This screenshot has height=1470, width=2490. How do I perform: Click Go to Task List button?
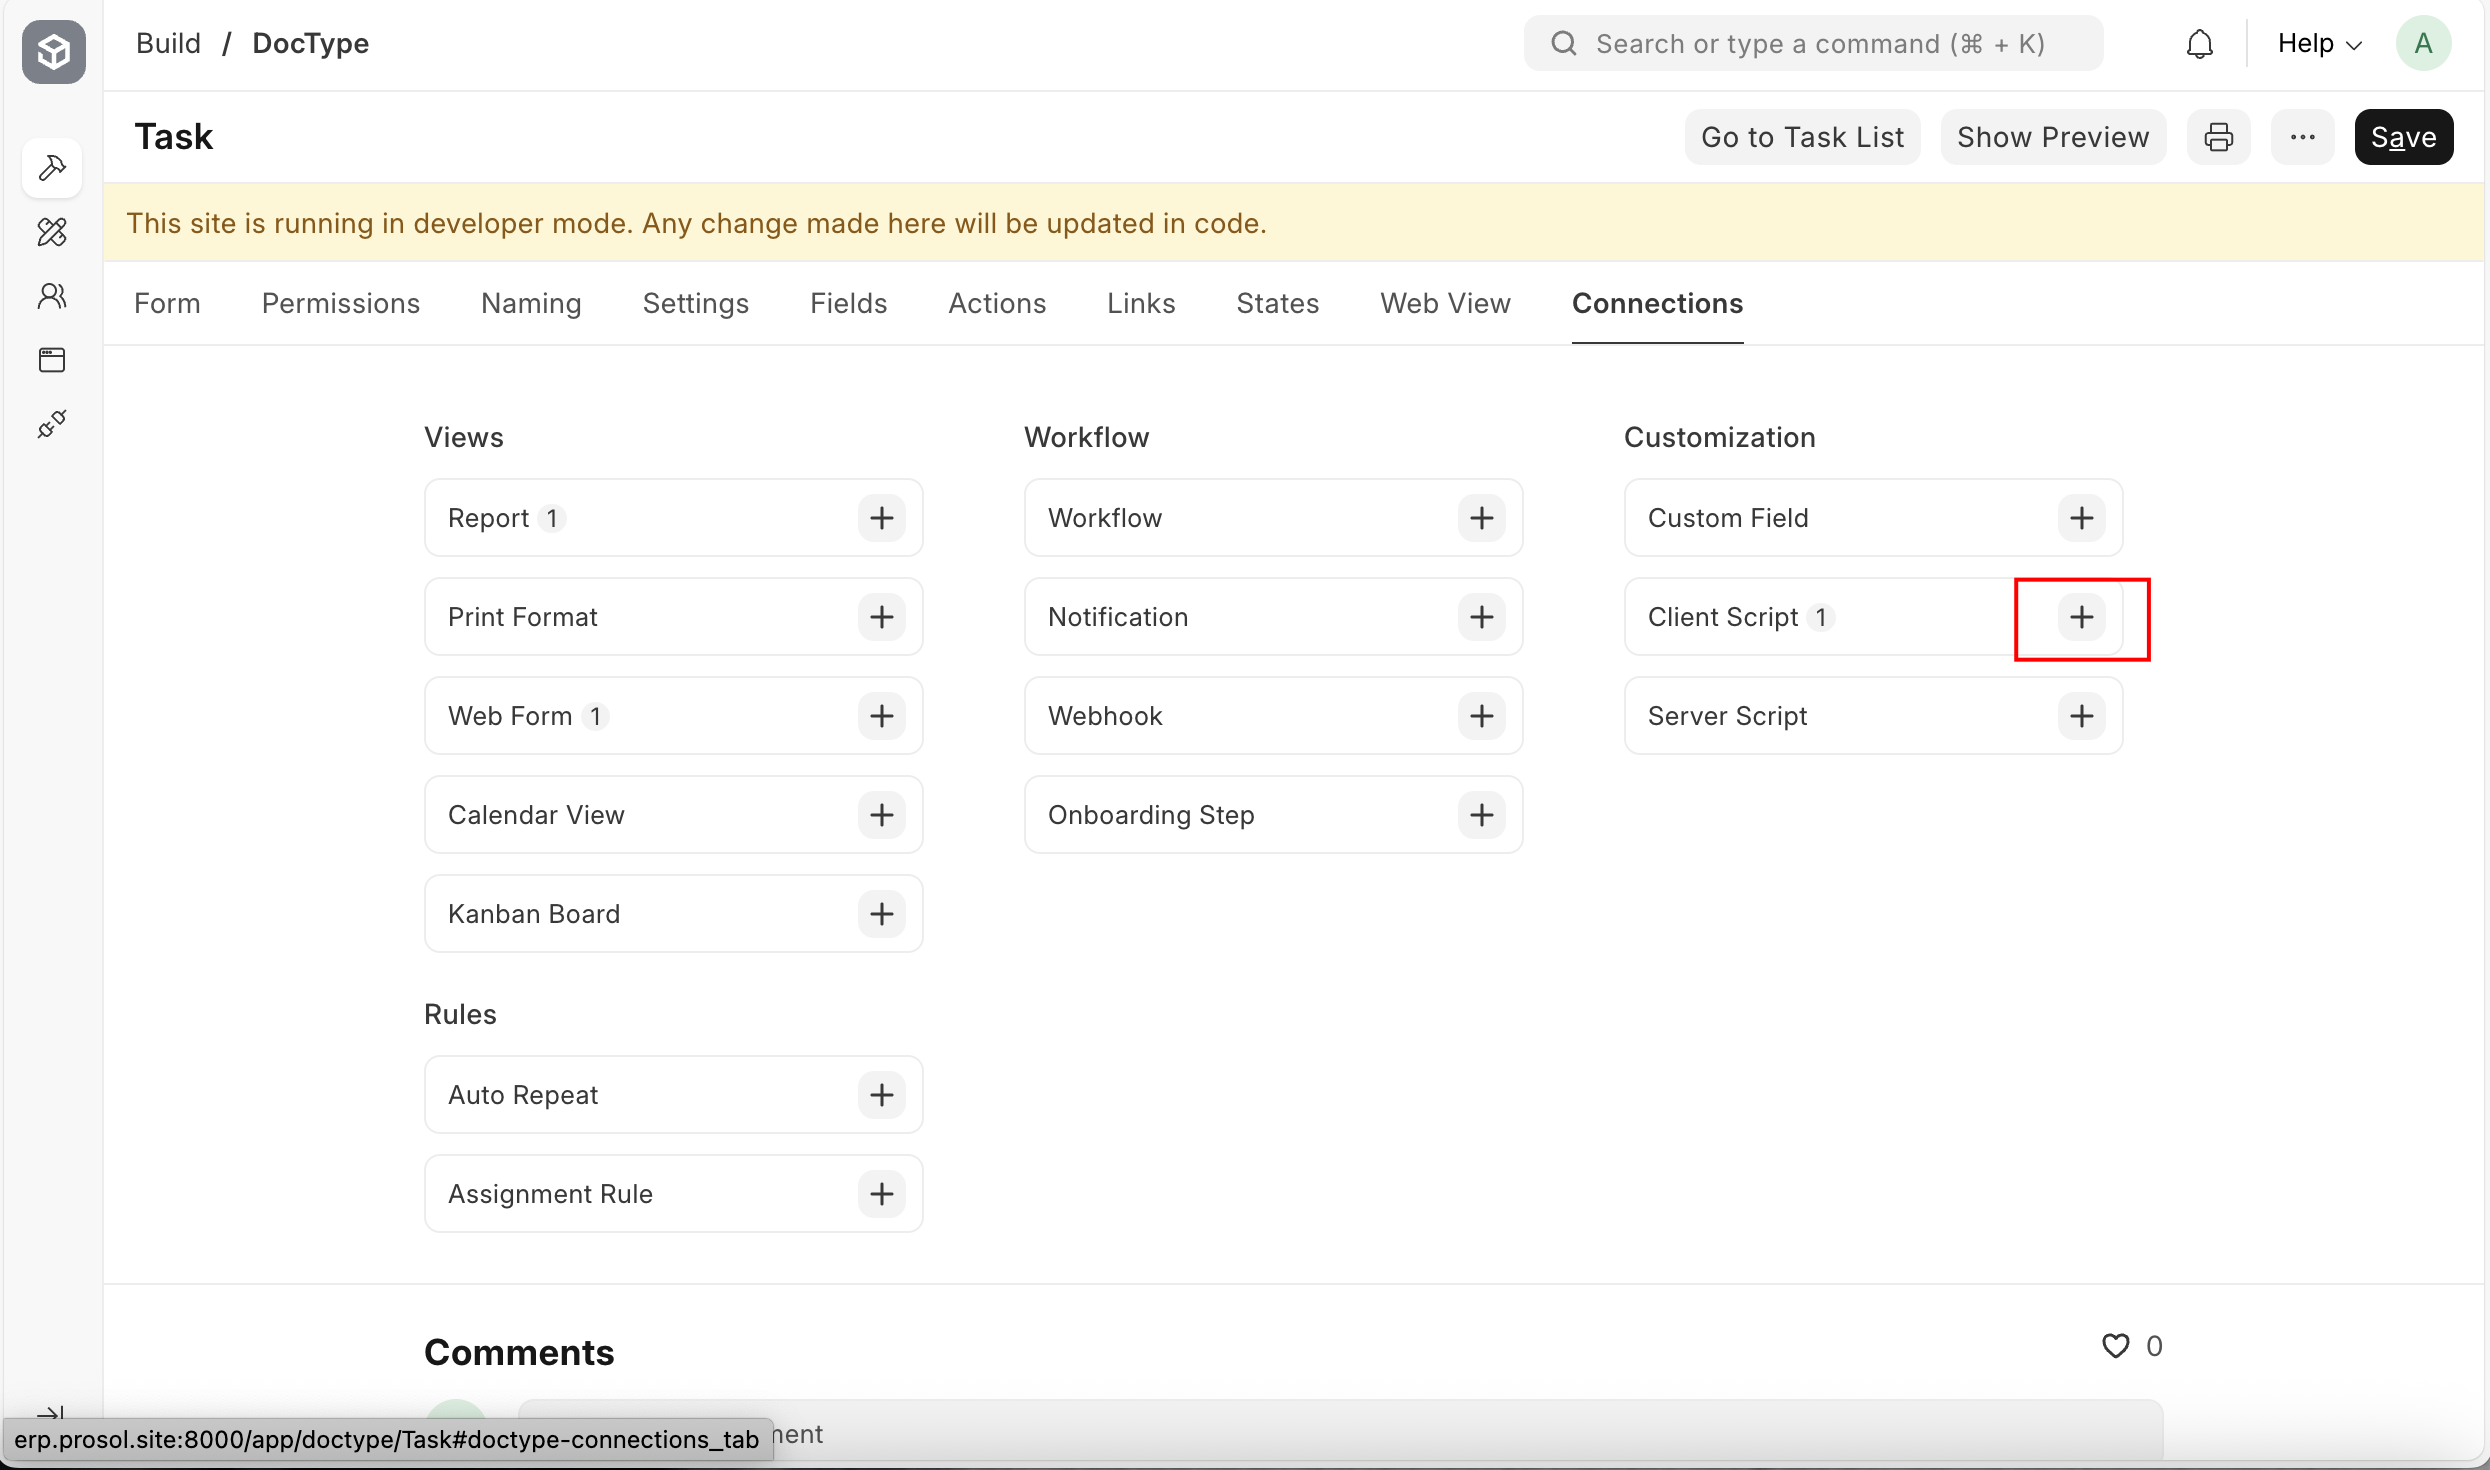(1802, 137)
